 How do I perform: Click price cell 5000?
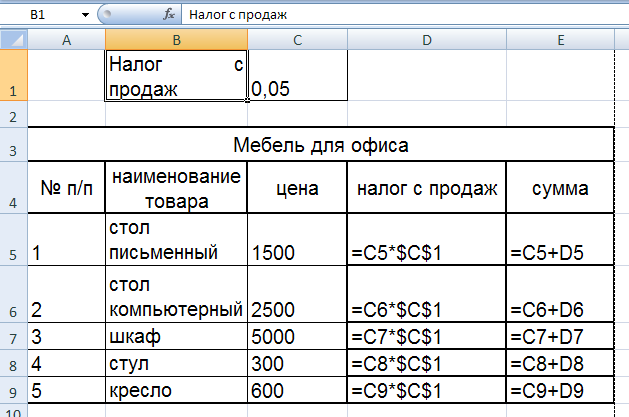(297, 336)
